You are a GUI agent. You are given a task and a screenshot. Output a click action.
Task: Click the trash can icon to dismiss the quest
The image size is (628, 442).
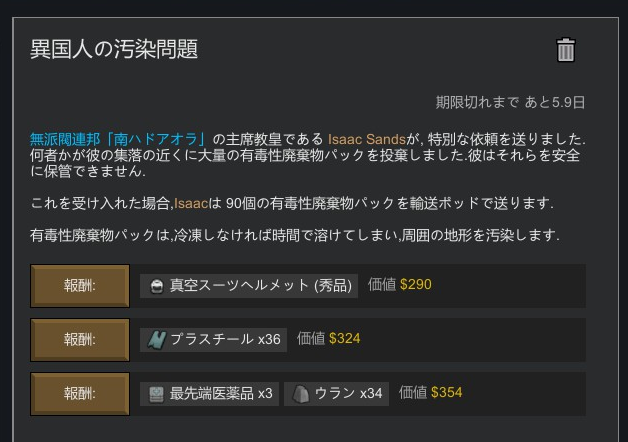[x=566, y=50]
